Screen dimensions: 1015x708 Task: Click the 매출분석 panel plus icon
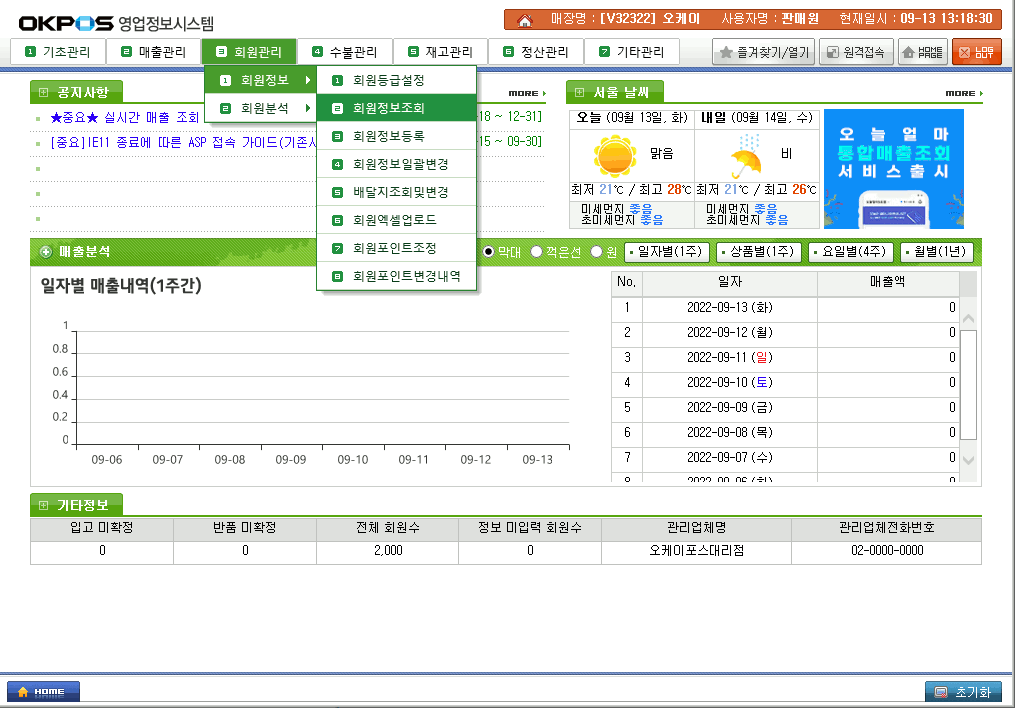[46, 252]
